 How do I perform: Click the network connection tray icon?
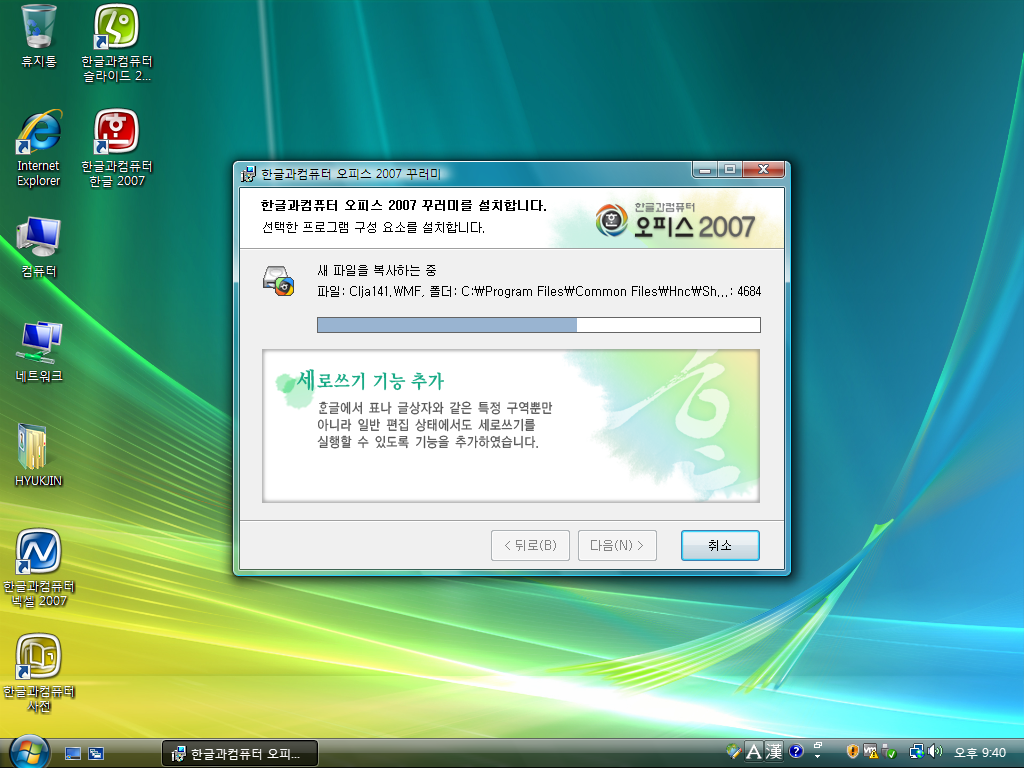[917, 752]
